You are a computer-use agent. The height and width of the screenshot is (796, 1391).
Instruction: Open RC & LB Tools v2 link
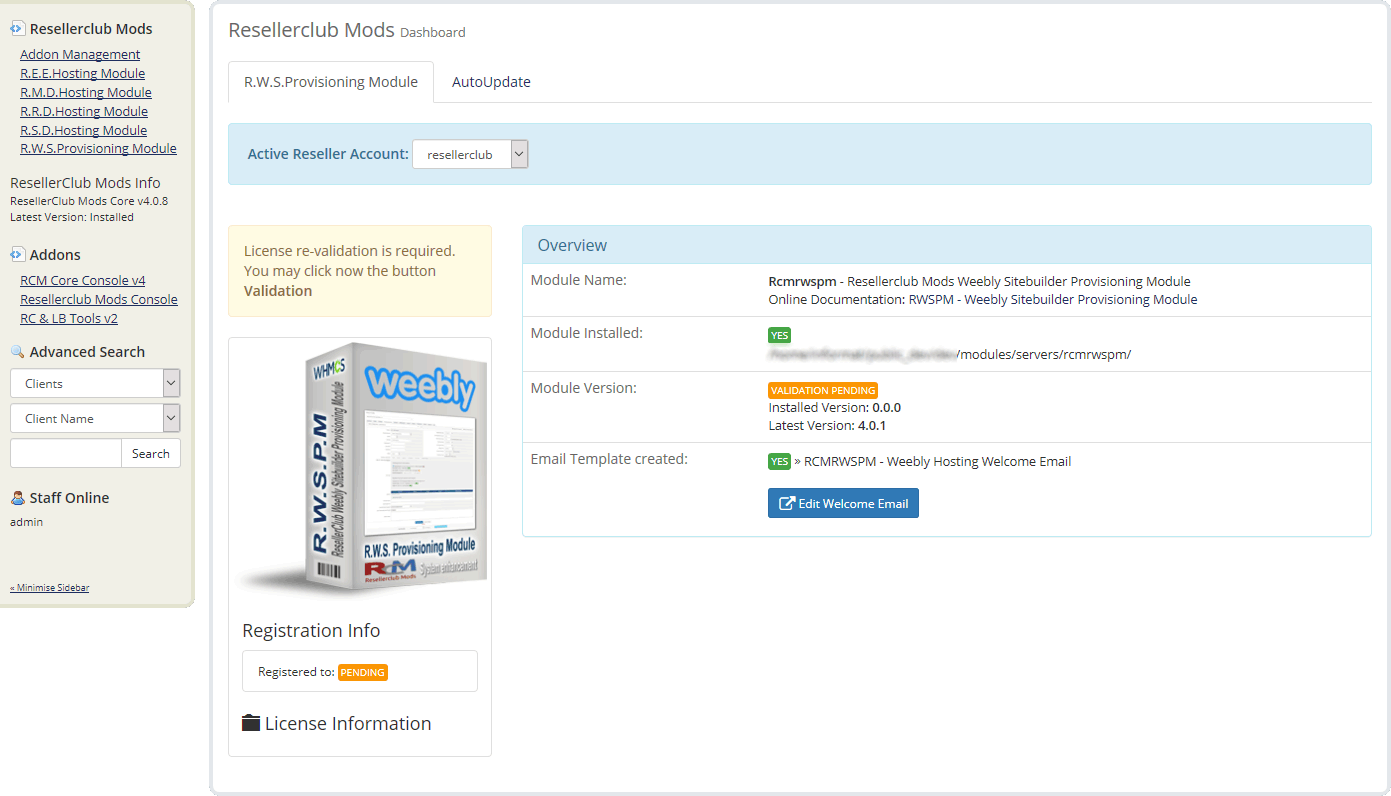pos(69,318)
